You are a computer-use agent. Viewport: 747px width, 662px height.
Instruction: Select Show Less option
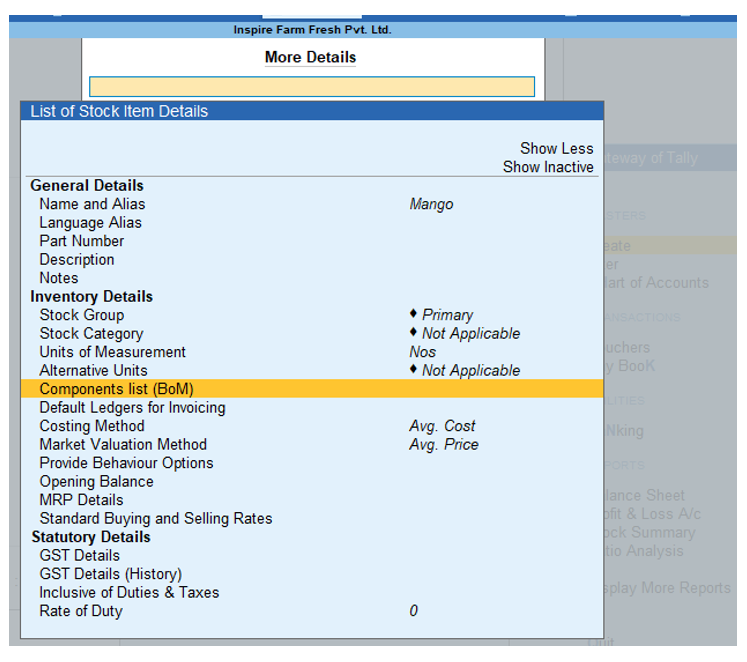tap(556, 149)
